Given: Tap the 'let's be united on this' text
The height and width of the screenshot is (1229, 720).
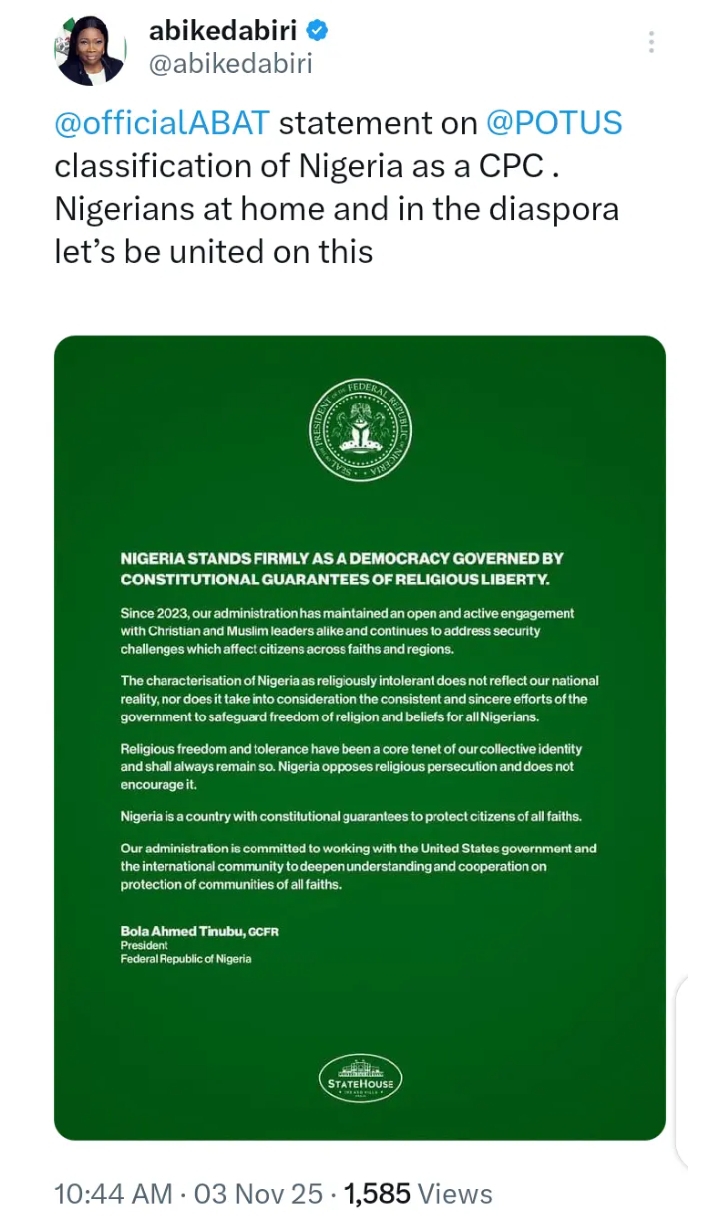Looking at the screenshot, I should click(213, 251).
